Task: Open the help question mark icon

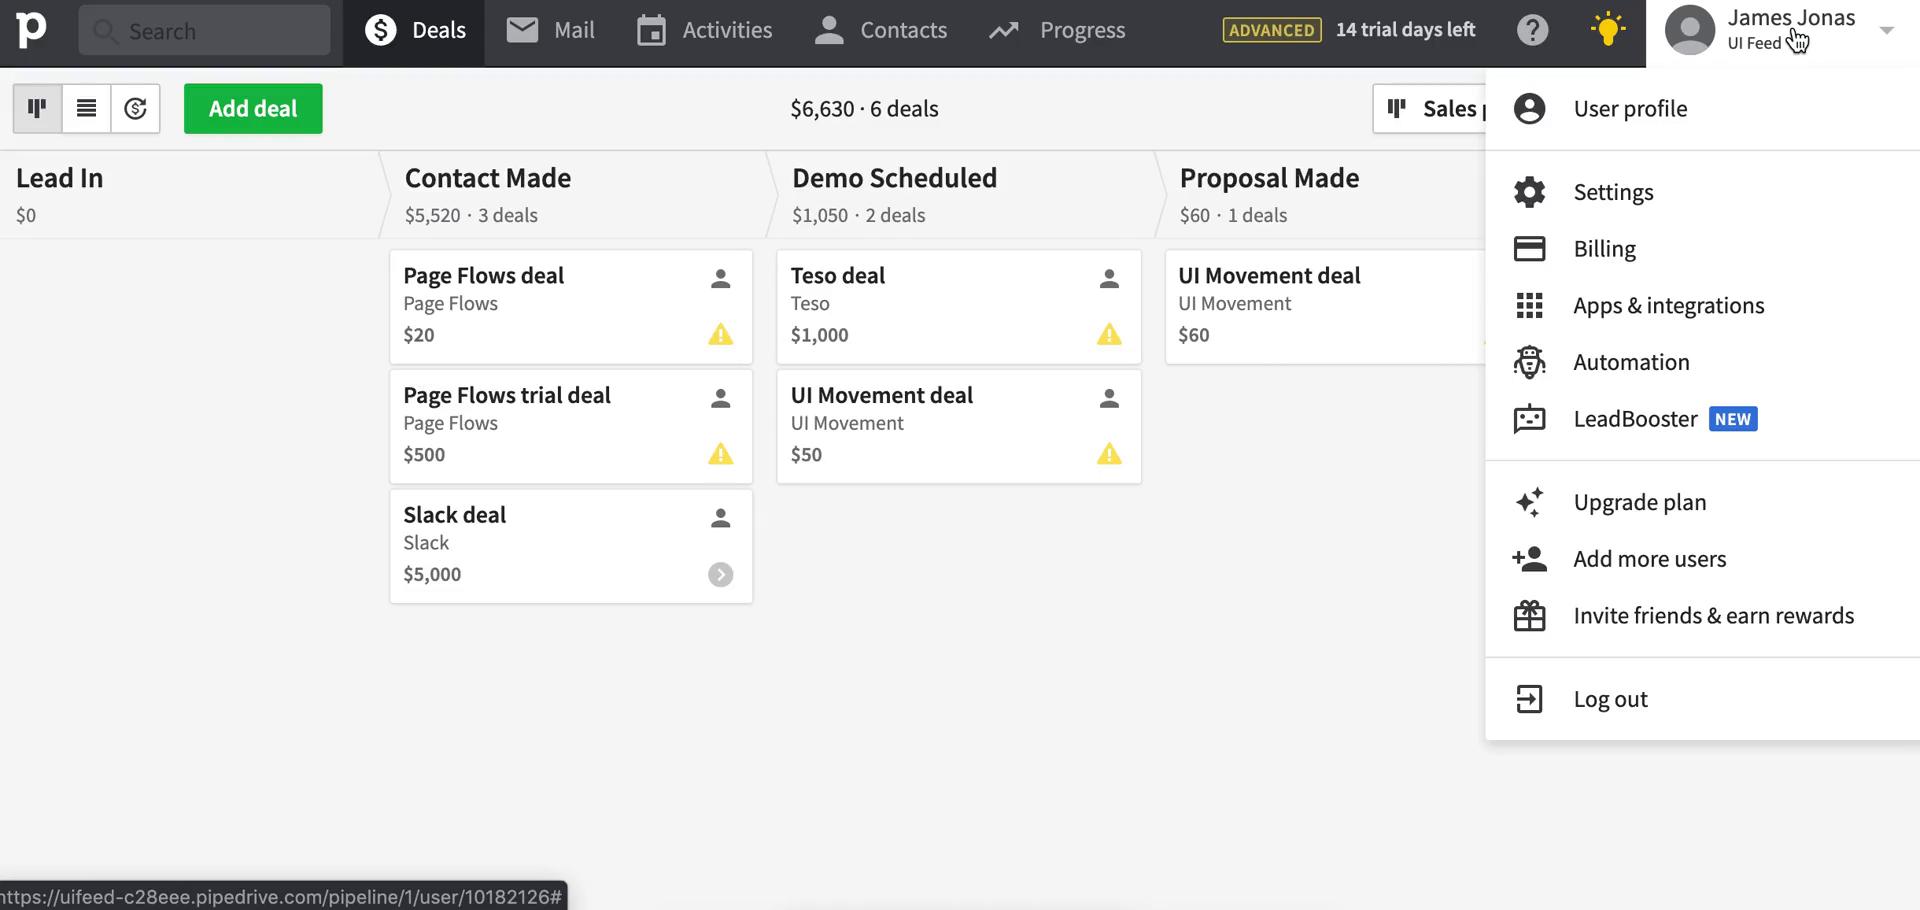Action: [1532, 30]
